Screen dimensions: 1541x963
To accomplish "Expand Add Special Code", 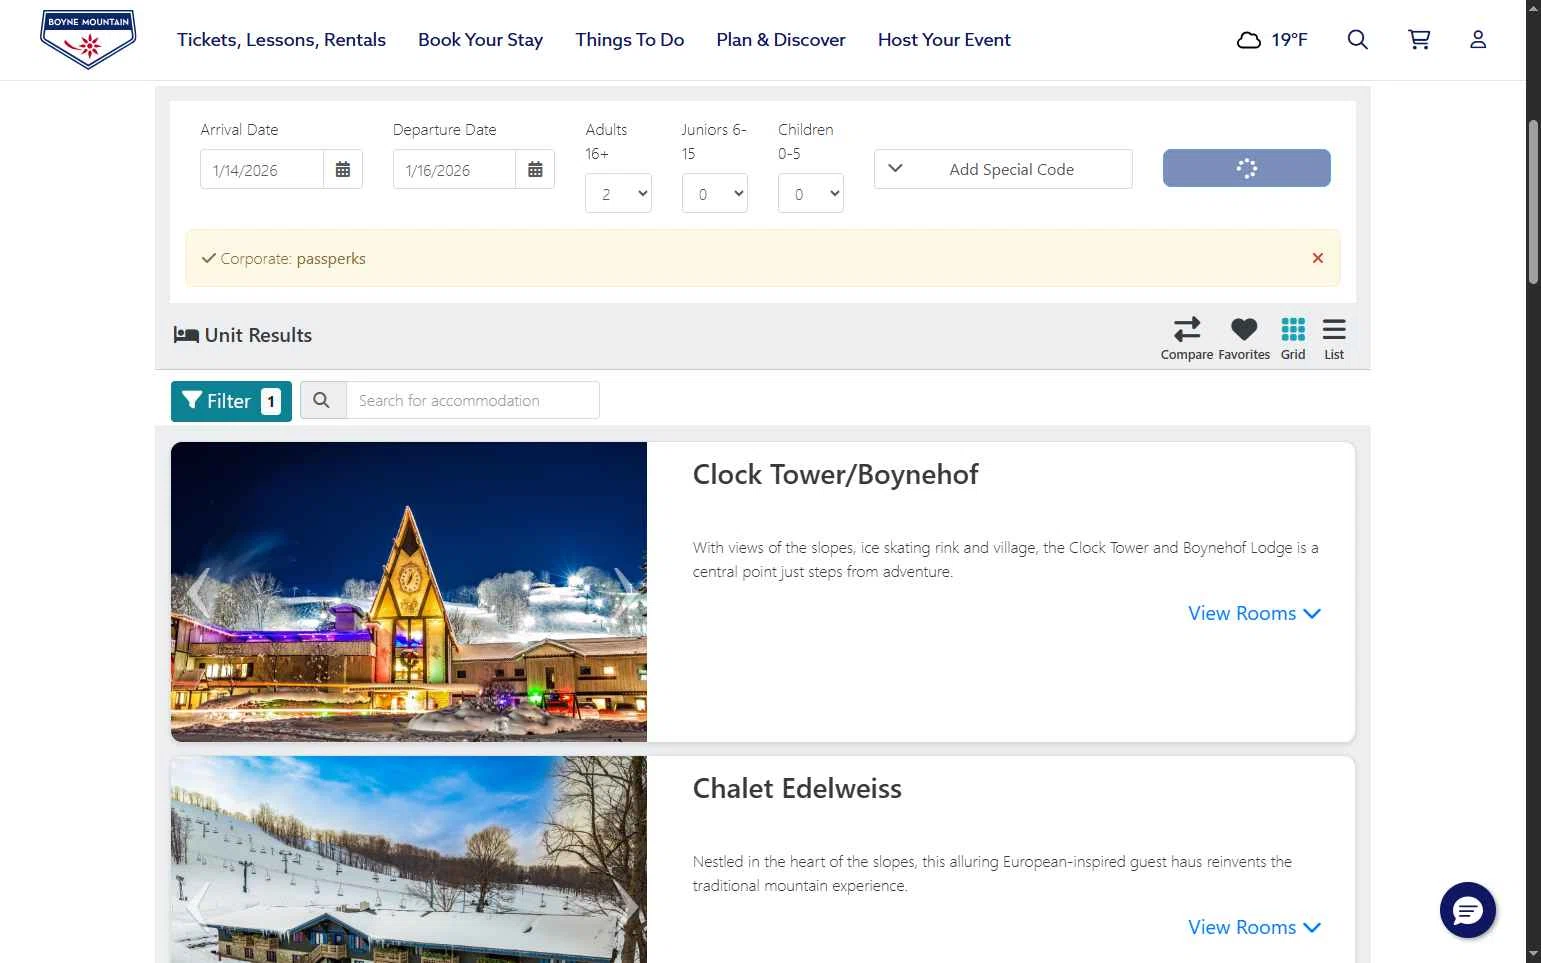I will click(1003, 169).
